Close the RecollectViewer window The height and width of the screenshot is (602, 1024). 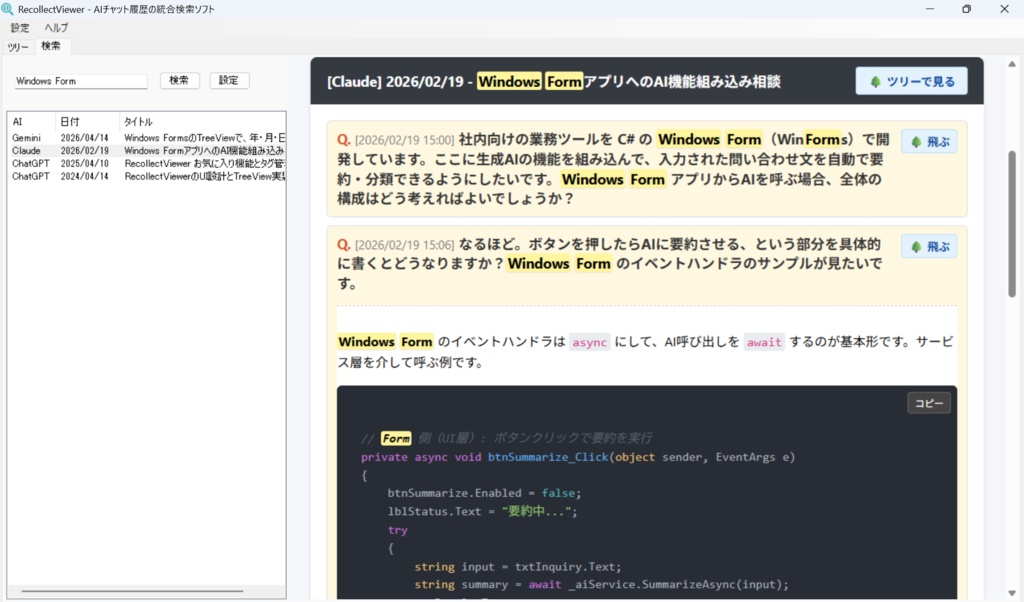pos(1004,9)
